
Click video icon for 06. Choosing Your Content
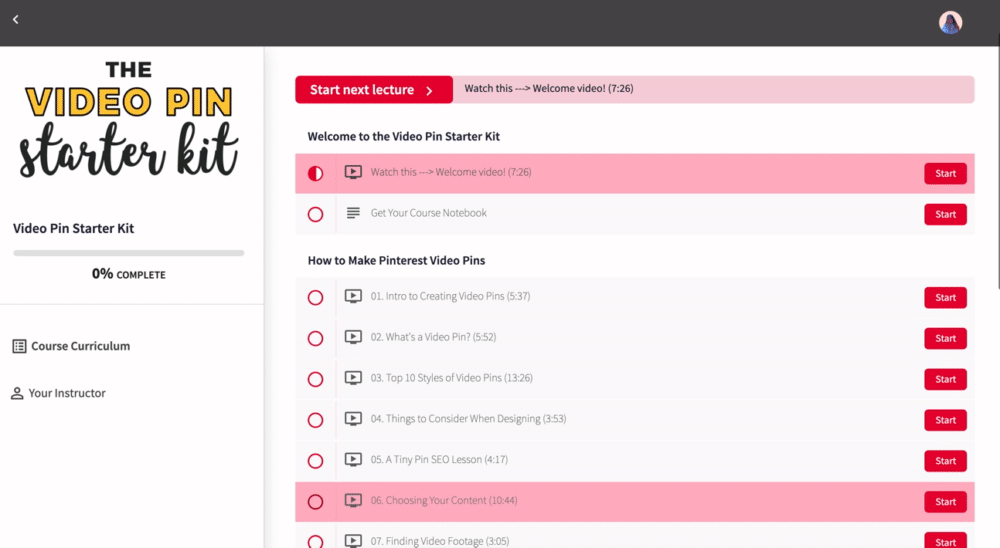pyautogui.click(x=353, y=500)
